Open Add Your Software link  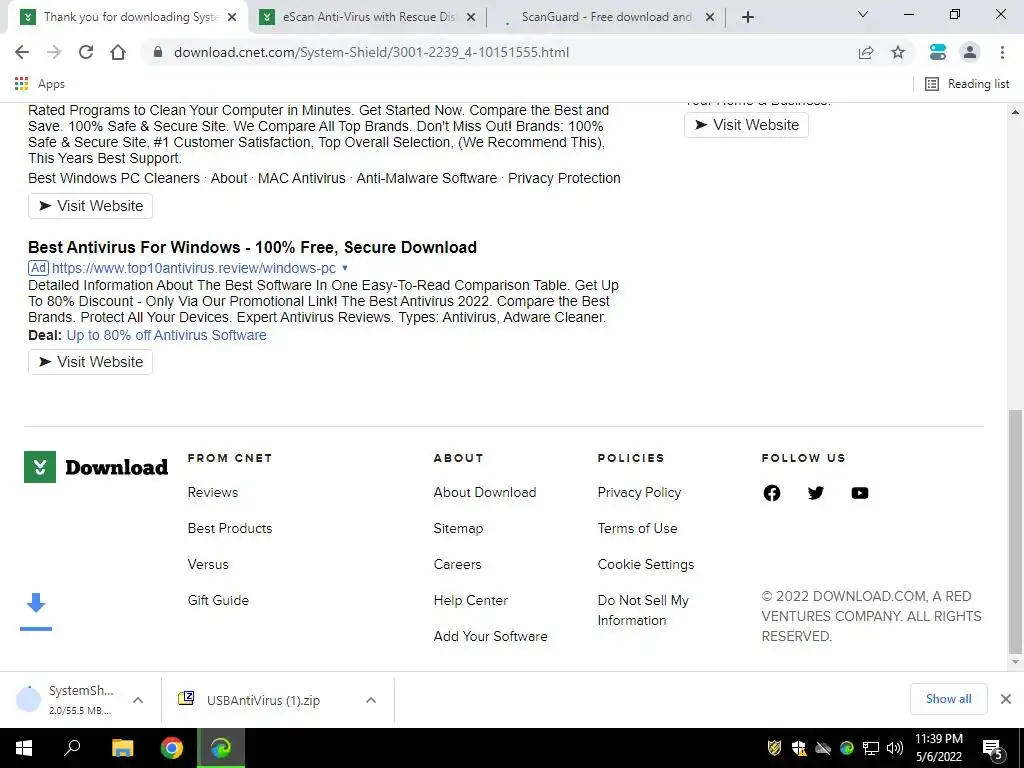point(490,636)
